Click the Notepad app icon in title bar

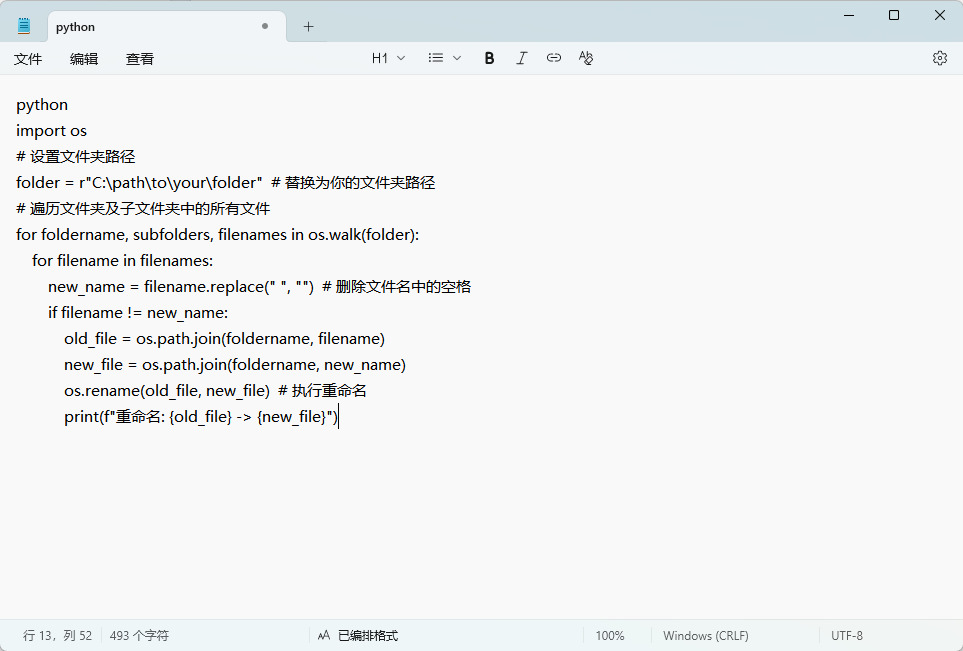point(24,26)
